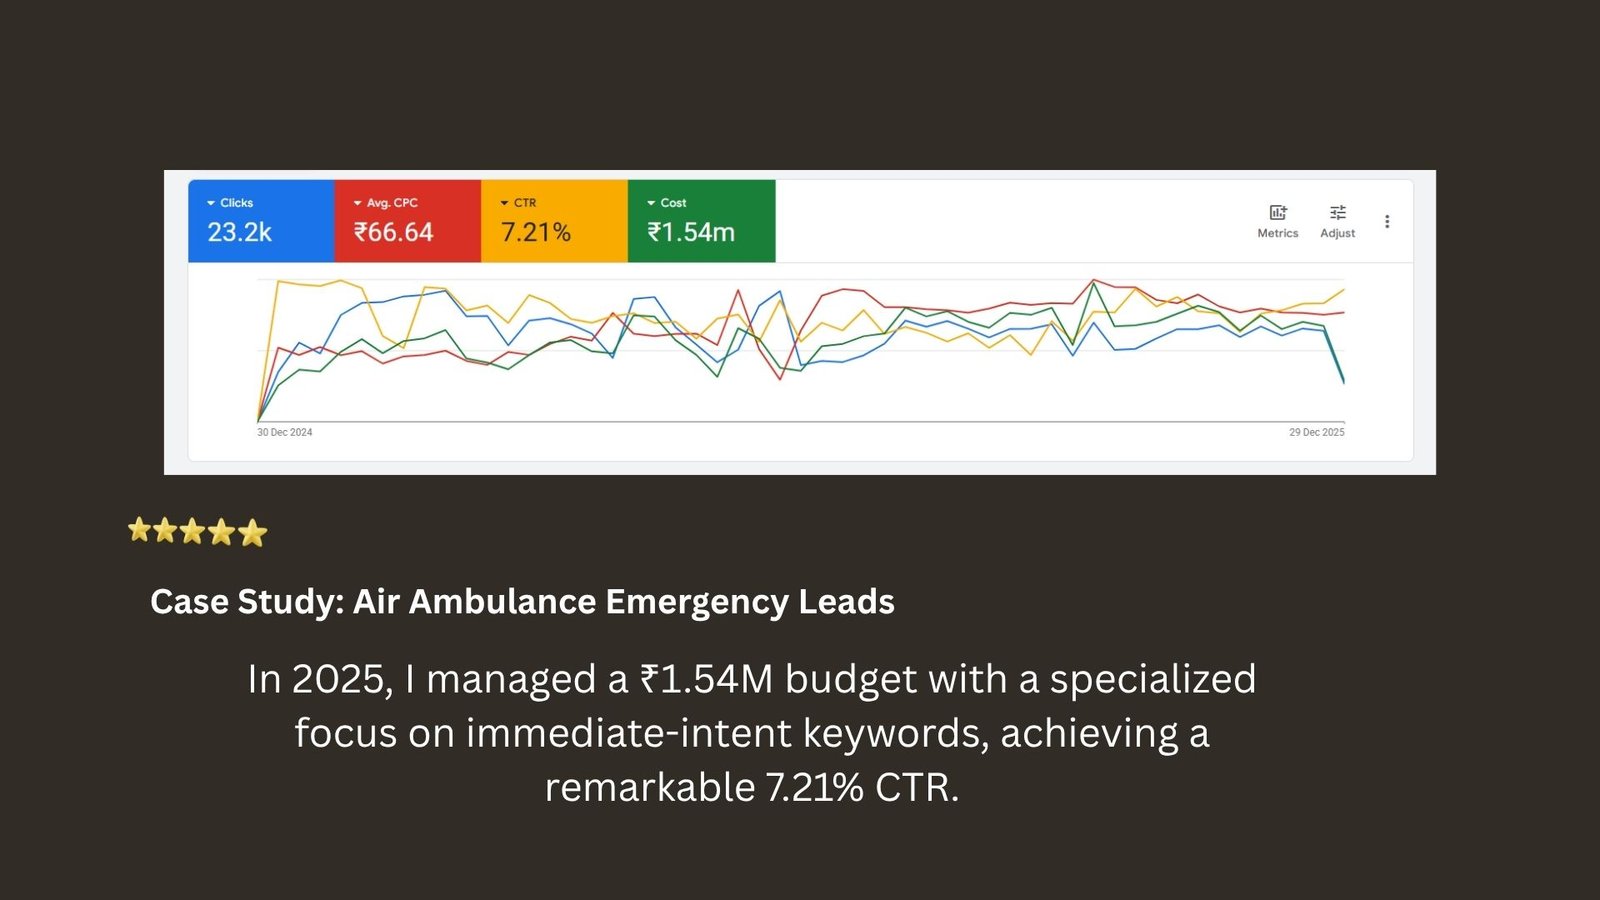Expand the Clicks metric dropdown arrow

tap(211, 203)
